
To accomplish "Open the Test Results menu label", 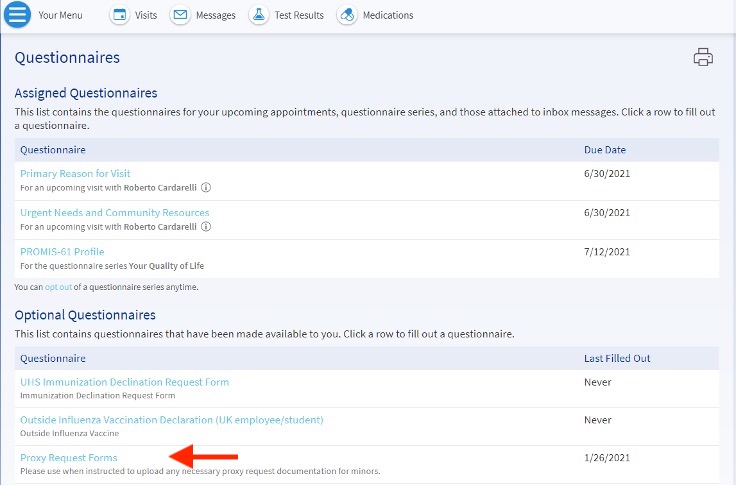I will [299, 15].
